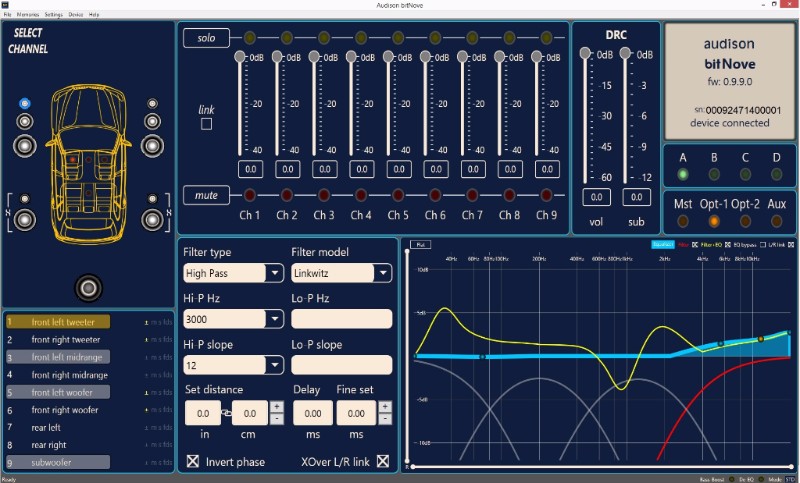Open the Settings menu
The image size is (800, 483).
pos(53,15)
